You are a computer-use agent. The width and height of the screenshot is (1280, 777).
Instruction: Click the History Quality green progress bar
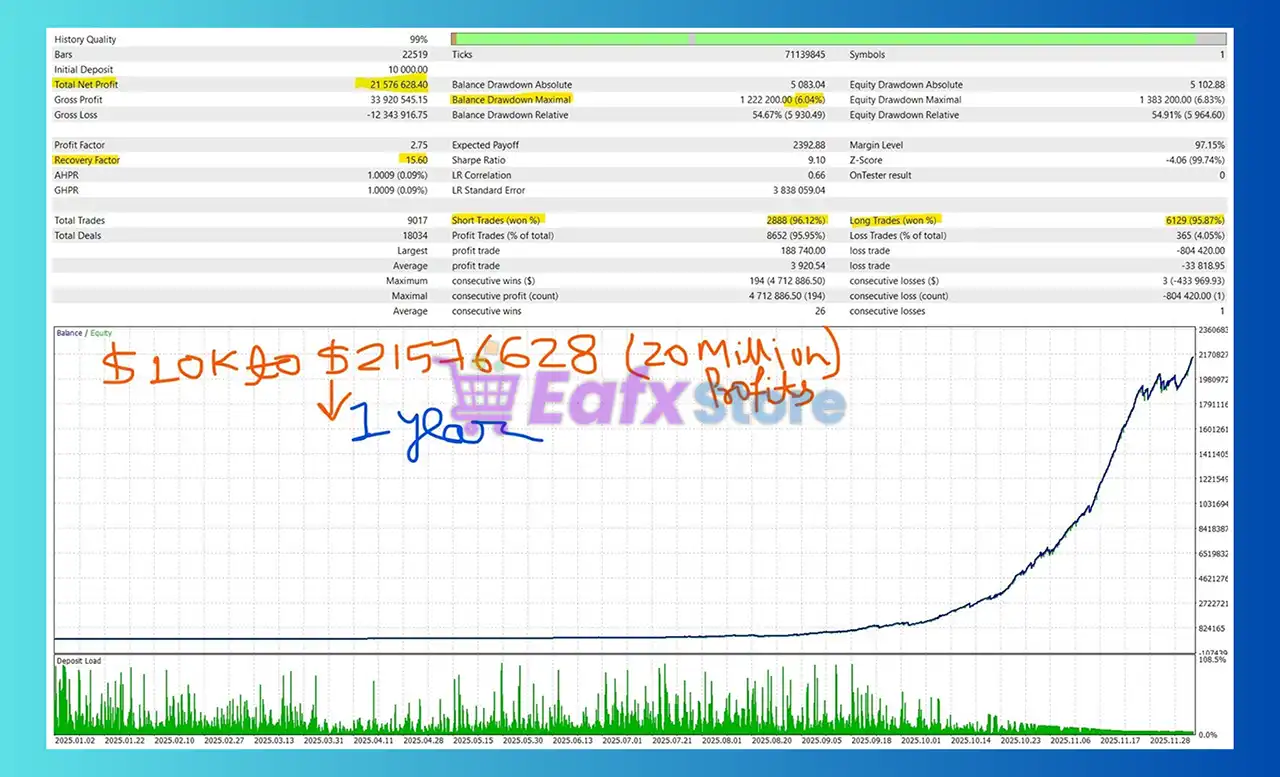[823, 39]
